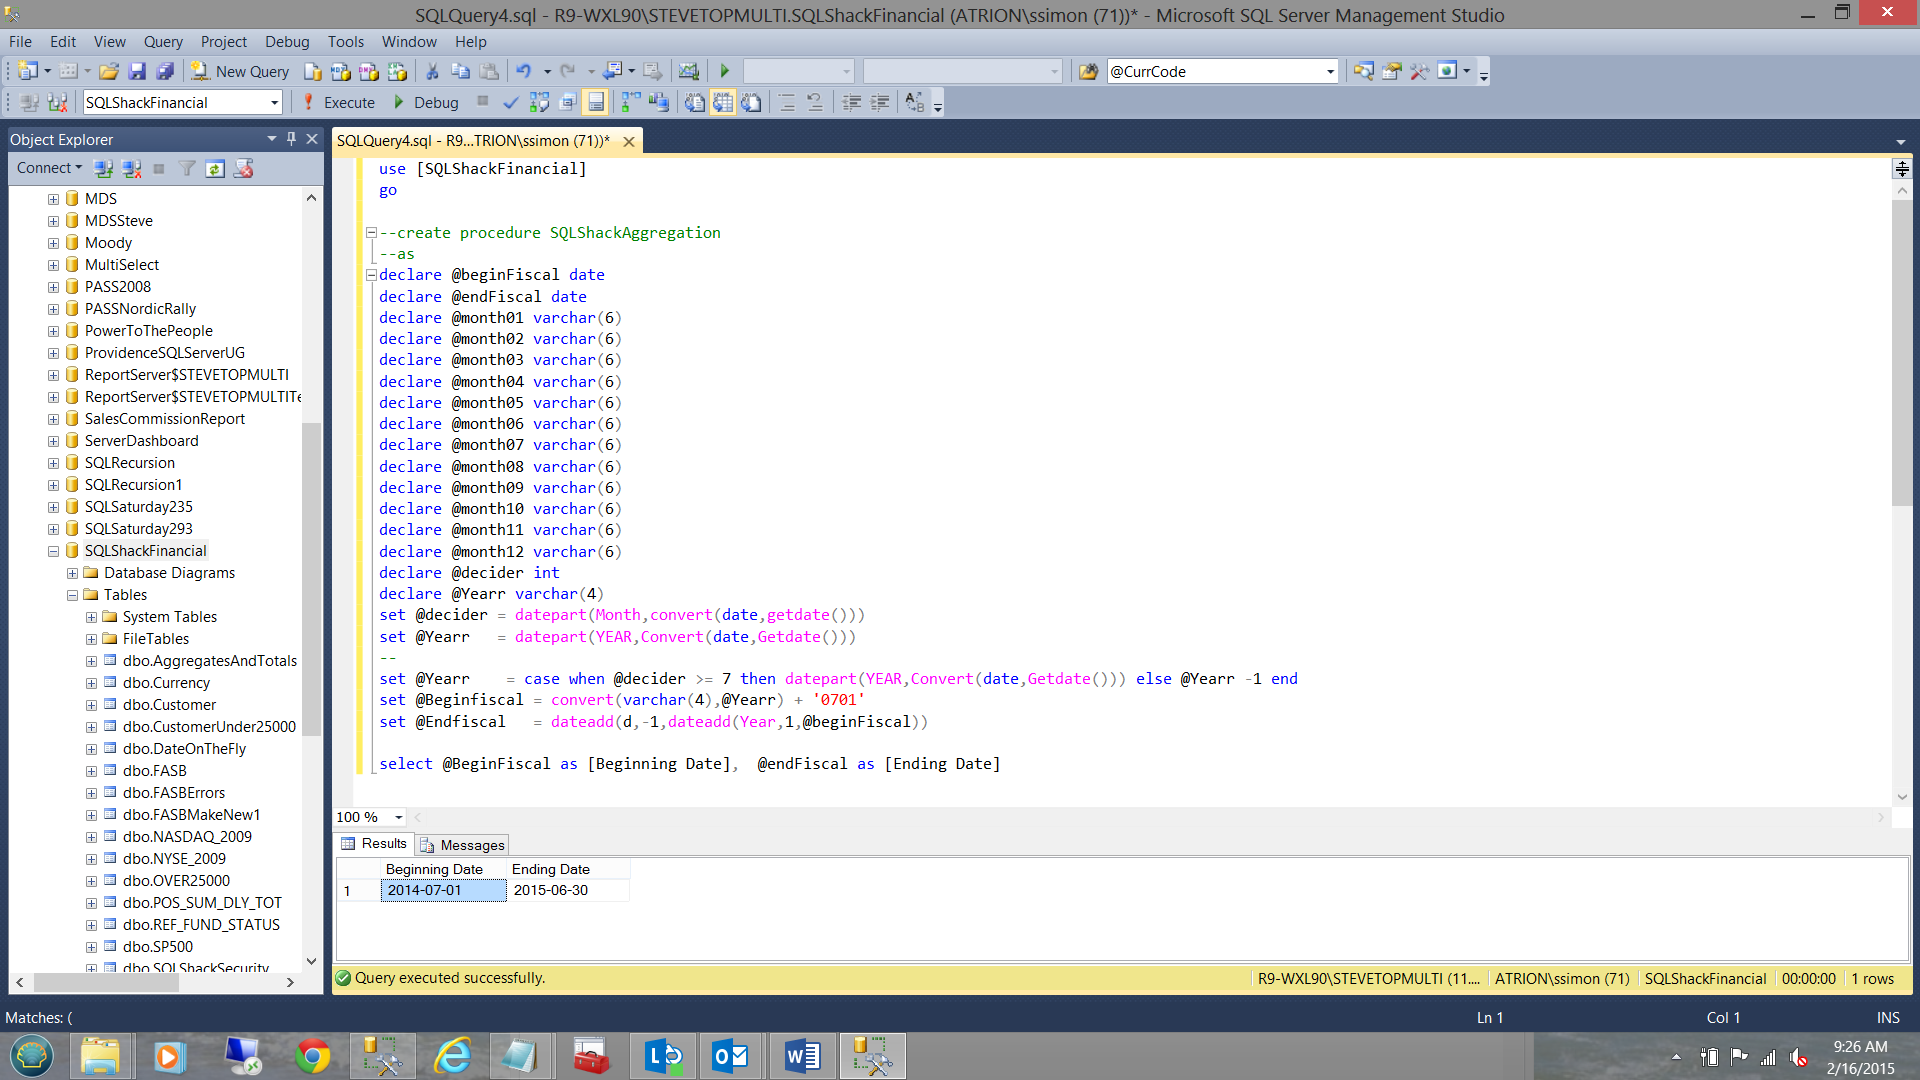Toggle Results to Grid mode
Viewport: 1920px width, 1080px height.
click(723, 102)
